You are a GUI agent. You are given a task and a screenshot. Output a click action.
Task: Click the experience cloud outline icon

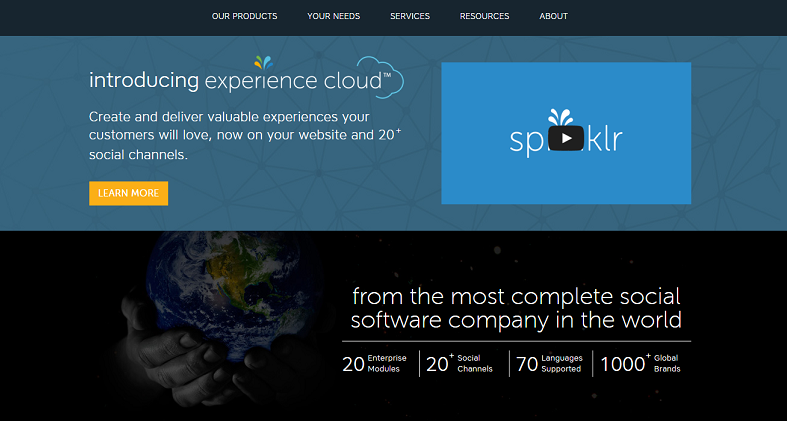coord(380,77)
